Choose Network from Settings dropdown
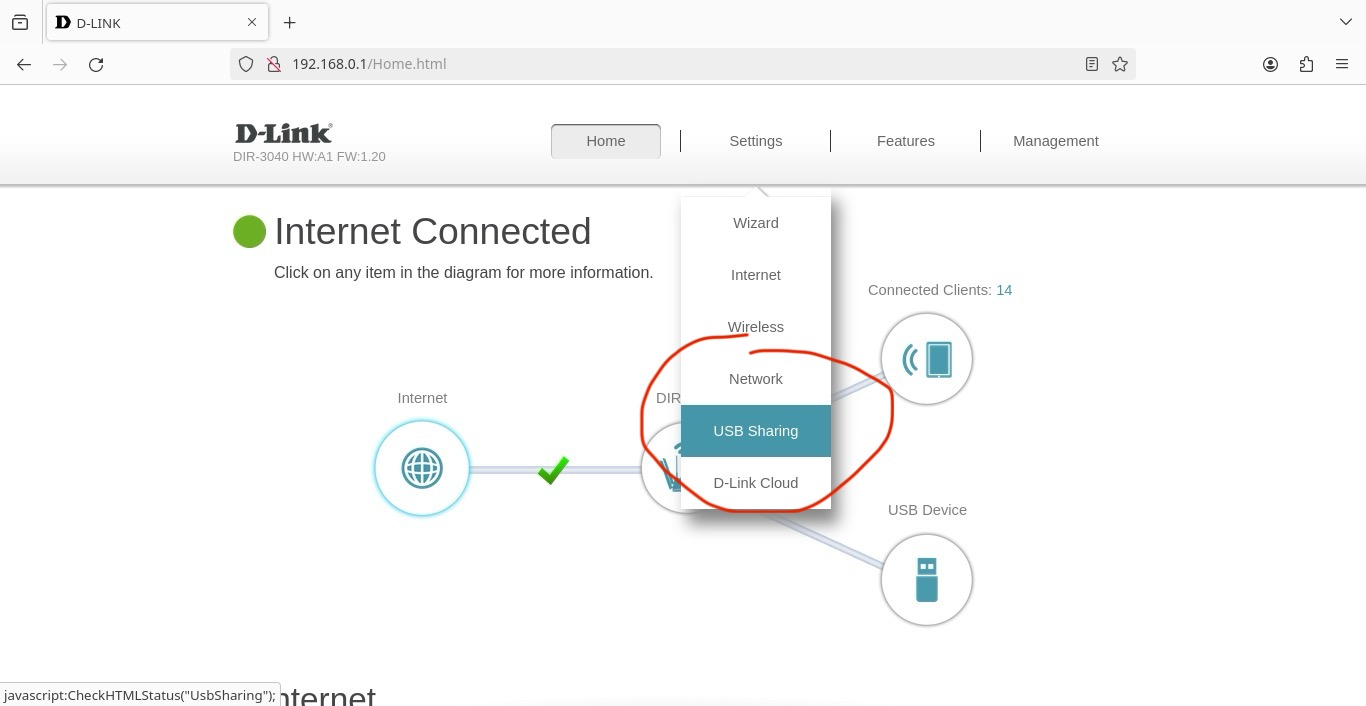This screenshot has width=1366, height=706. click(x=756, y=379)
